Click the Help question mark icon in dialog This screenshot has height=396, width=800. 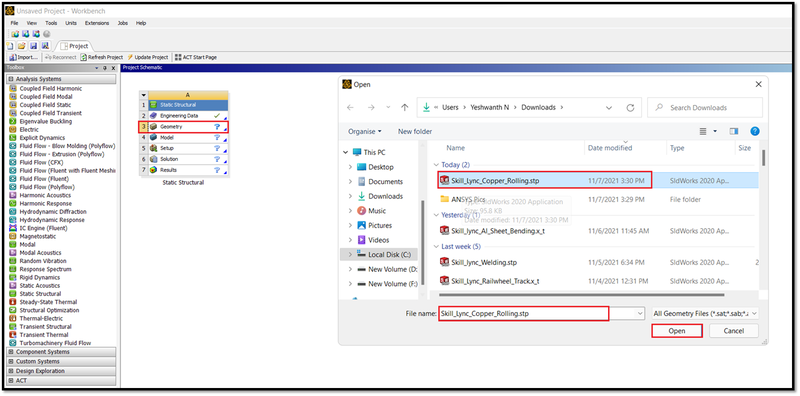pyautogui.click(x=755, y=131)
